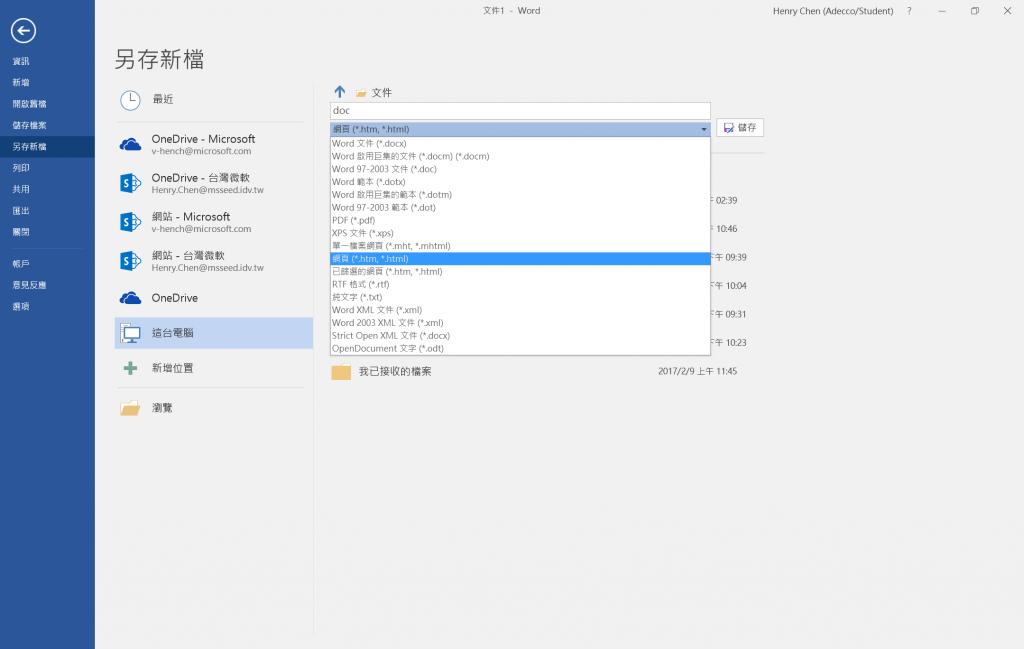Open the 新增 backstage tab

pos(47,83)
